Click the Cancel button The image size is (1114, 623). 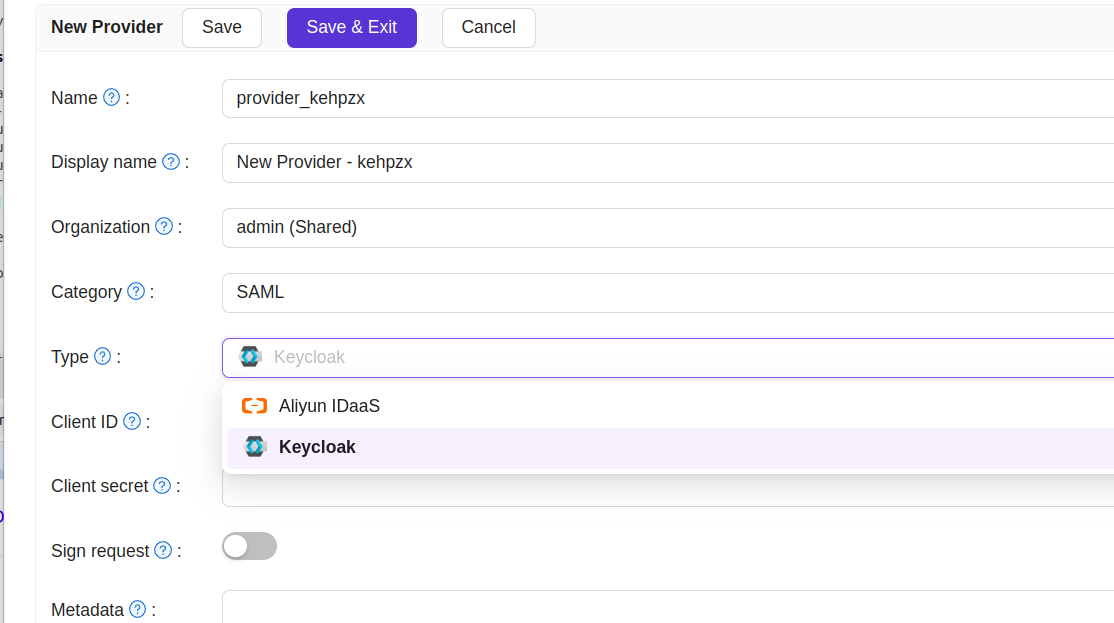coord(488,28)
